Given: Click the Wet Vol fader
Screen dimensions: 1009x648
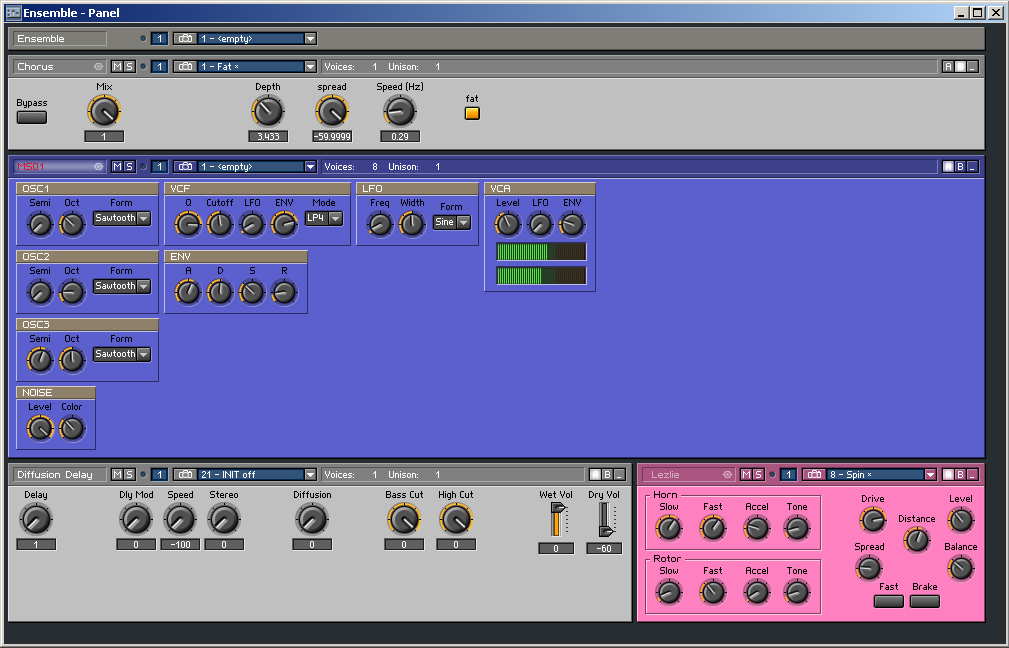Looking at the screenshot, I should (x=557, y=519).
